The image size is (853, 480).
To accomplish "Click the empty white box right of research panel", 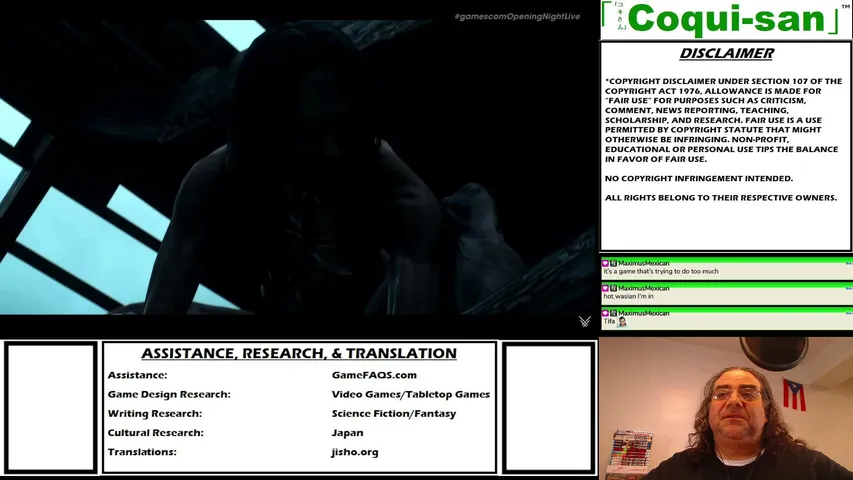I will tap(548, 407).
